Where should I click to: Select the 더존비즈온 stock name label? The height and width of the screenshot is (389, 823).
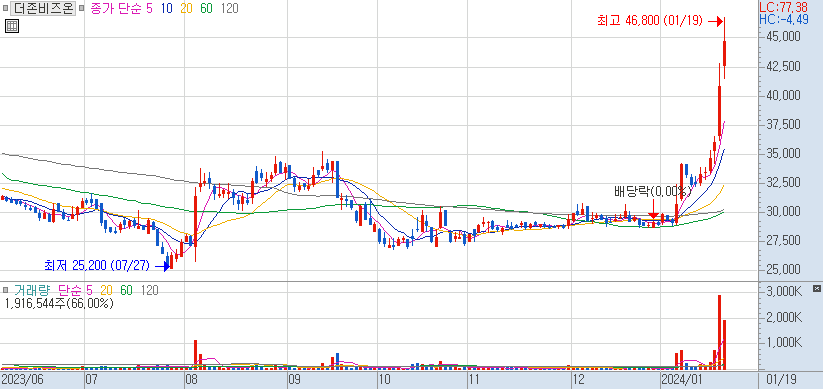[43, 8]
